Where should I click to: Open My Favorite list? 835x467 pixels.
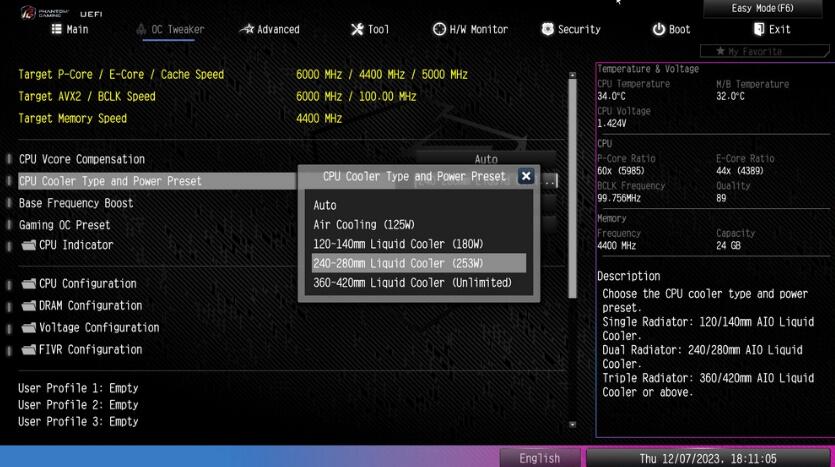point(765,51)
